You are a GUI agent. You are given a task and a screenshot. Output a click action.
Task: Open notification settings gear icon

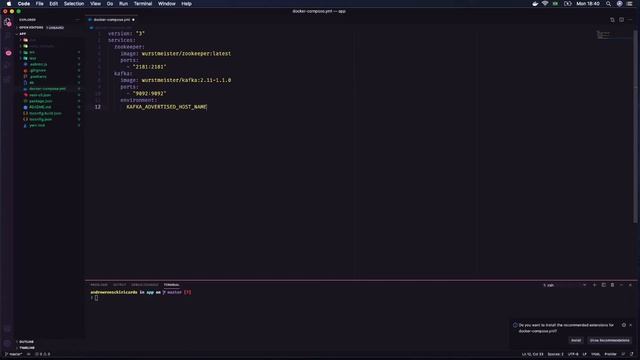[x=624, y=325]
